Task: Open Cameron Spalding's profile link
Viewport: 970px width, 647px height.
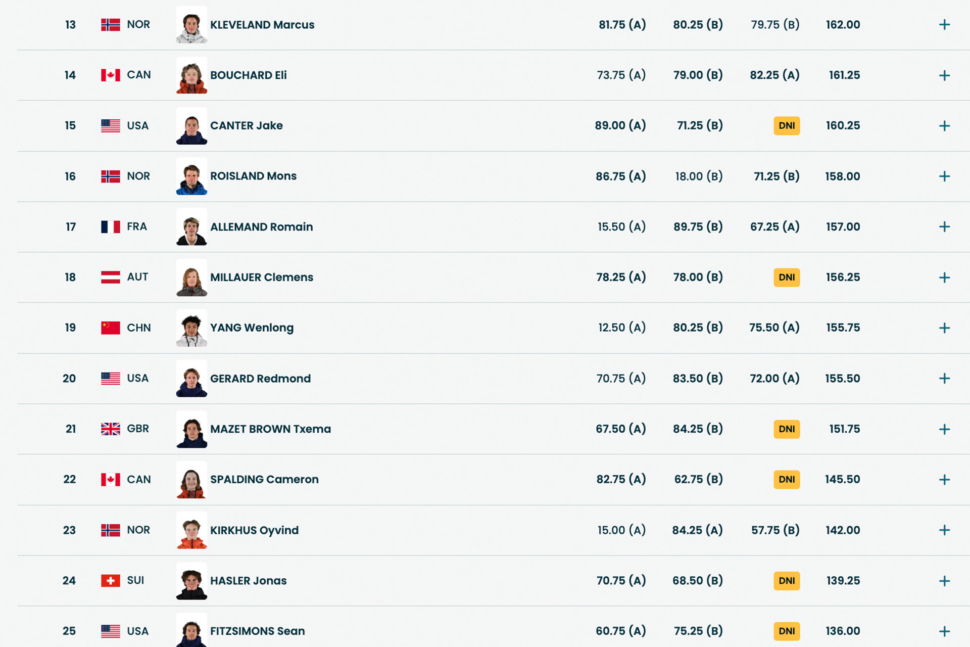Action: pyautogui.click(x=264, y=480)
